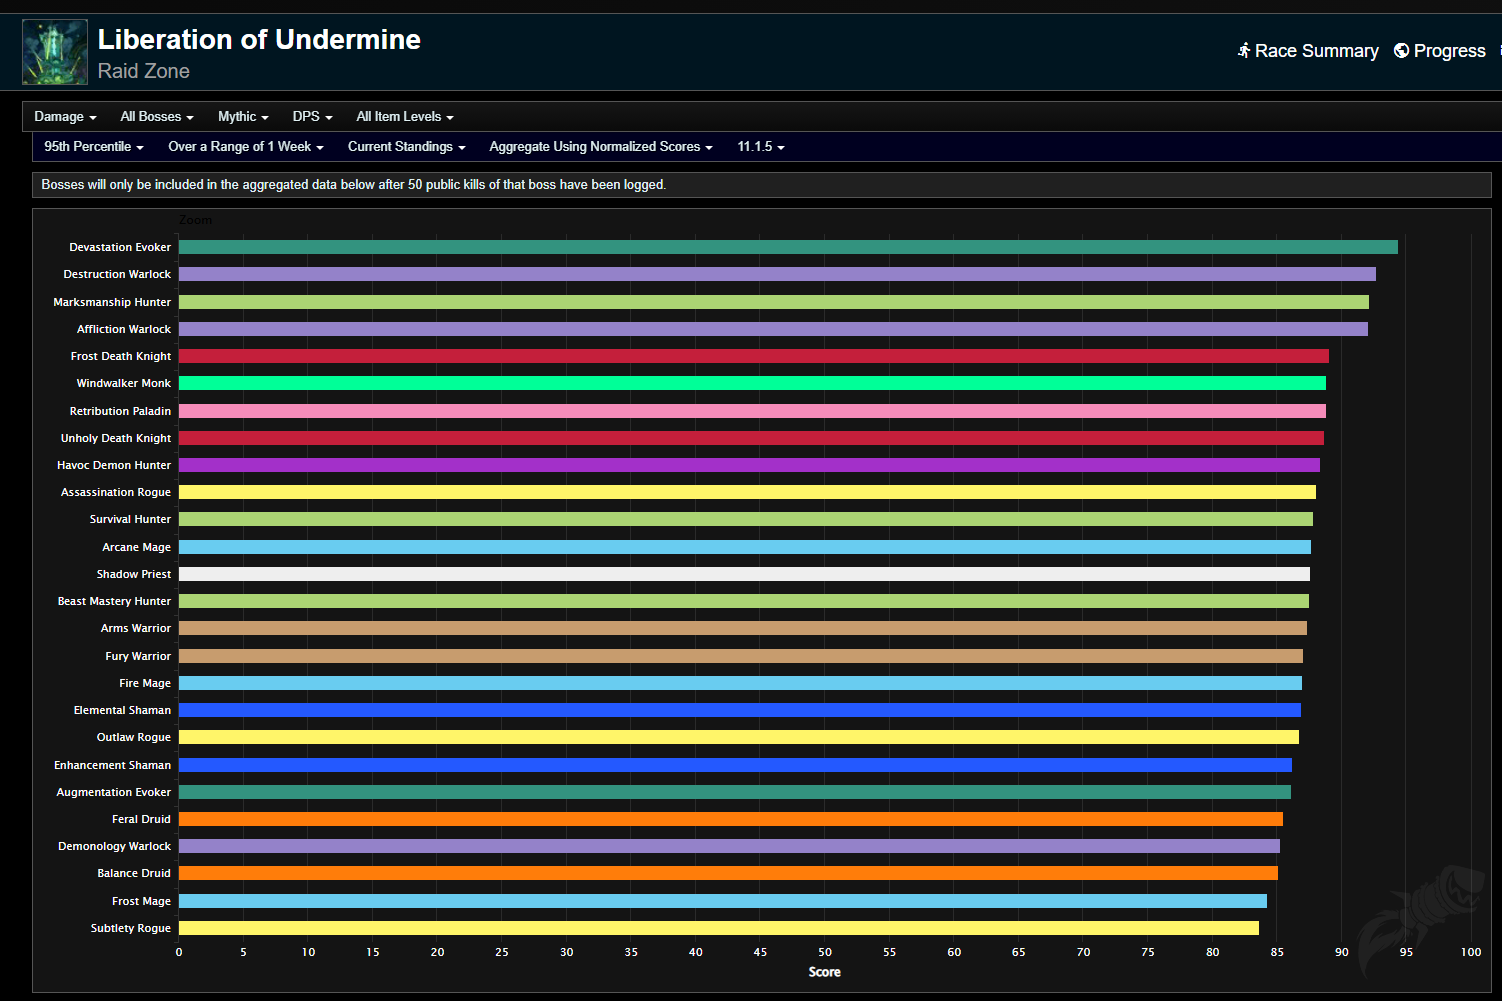Open the Mythic difficulty dropdown
This screenshot has width=1502, height=1001.
click(x=243, y=117)
